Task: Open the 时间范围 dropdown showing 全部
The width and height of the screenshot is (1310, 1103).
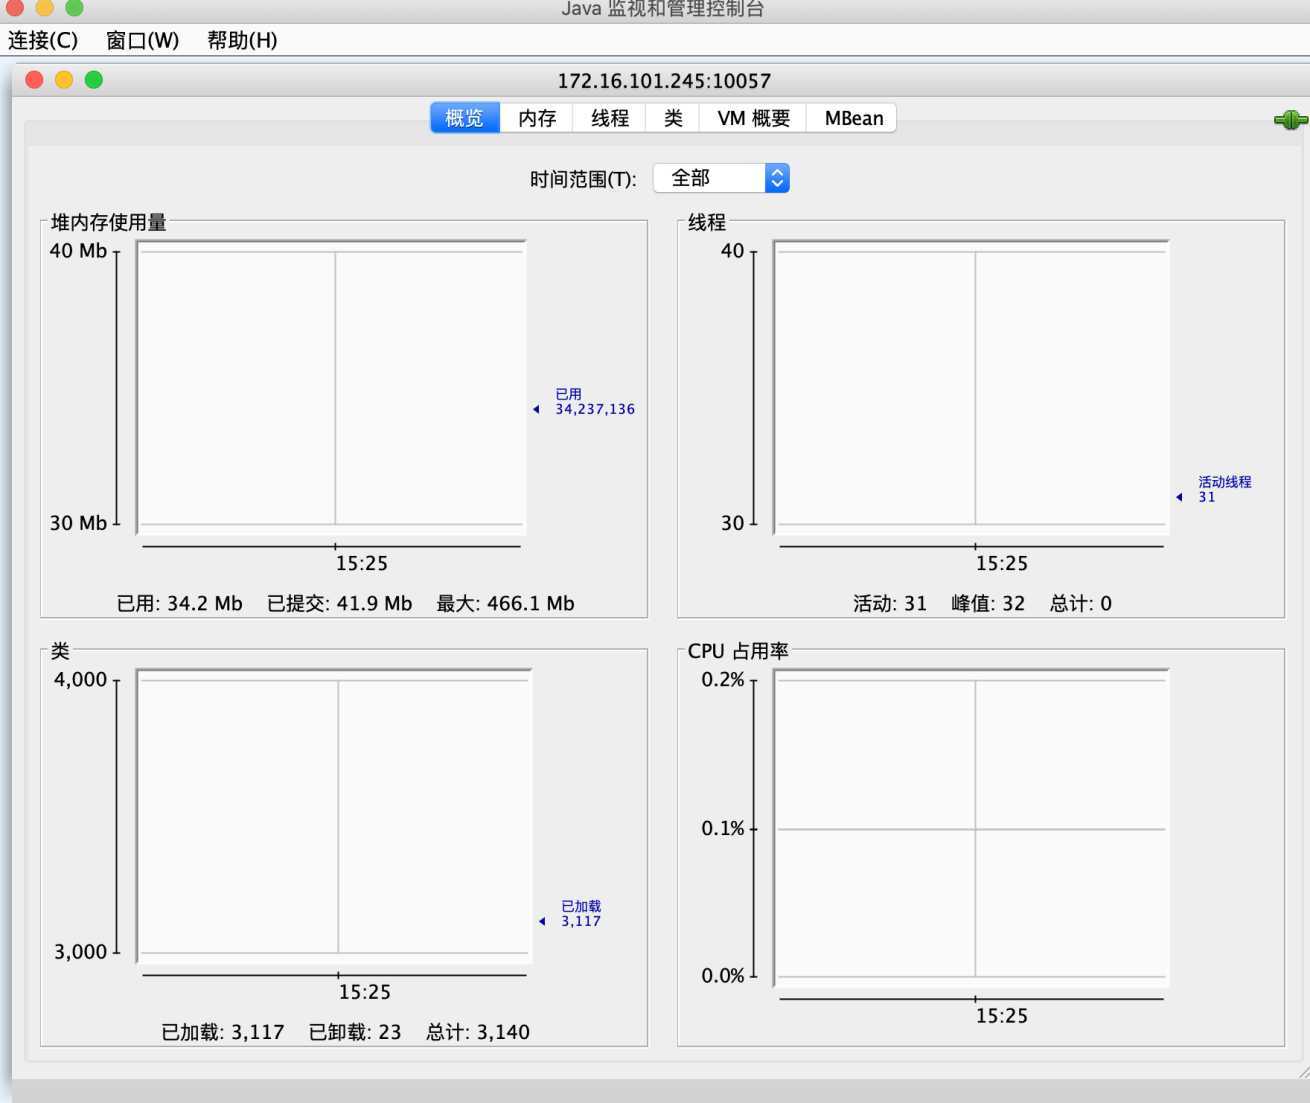Action: (721, 178)
